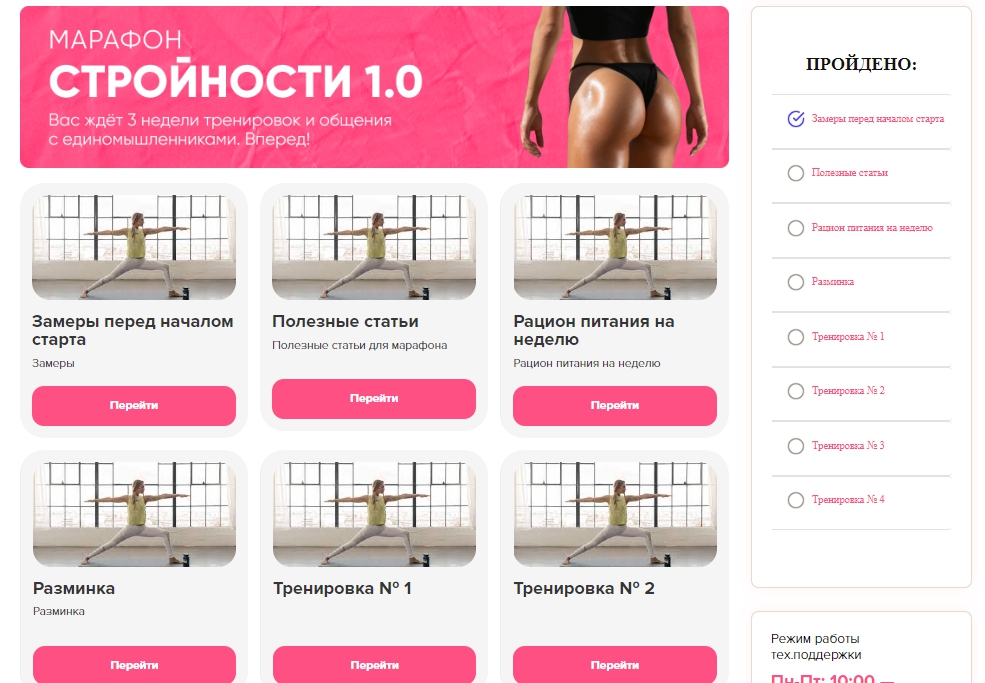Toggle the circle next to Полезные статьи

(x=796, y=173)
